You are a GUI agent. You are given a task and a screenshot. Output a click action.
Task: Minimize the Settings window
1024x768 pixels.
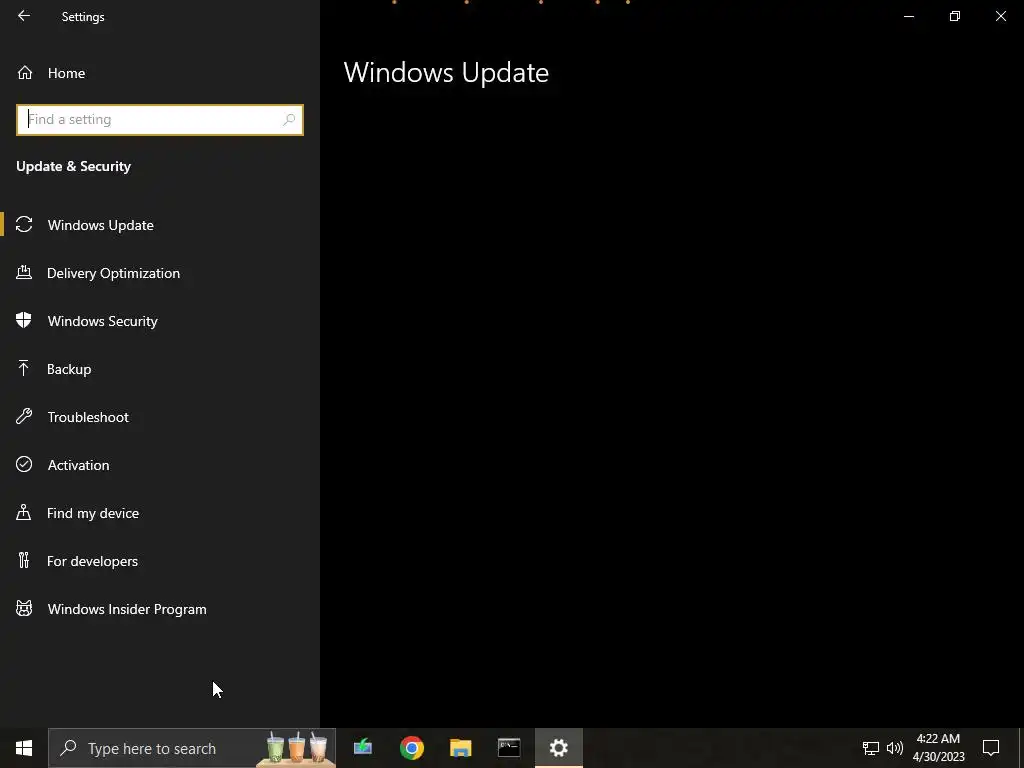click(x=909, y=16)
